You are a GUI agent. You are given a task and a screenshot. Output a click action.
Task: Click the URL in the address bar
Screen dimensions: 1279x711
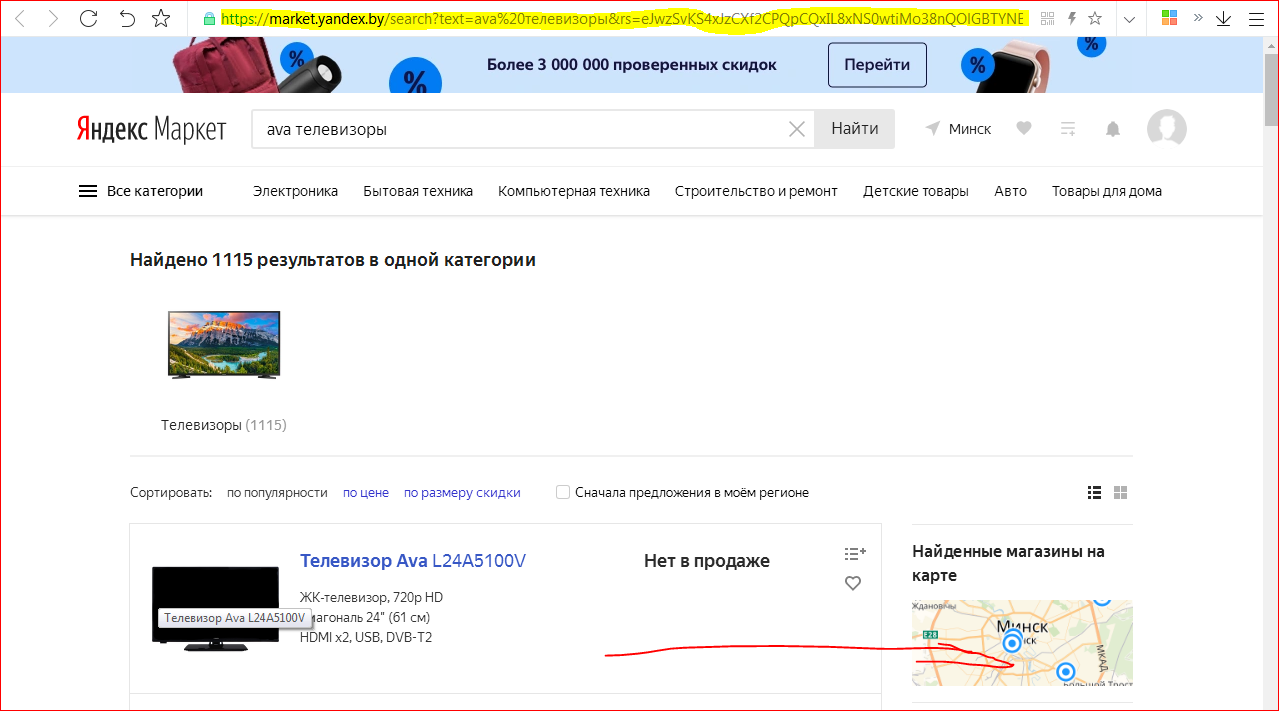(x=623, y=18)
